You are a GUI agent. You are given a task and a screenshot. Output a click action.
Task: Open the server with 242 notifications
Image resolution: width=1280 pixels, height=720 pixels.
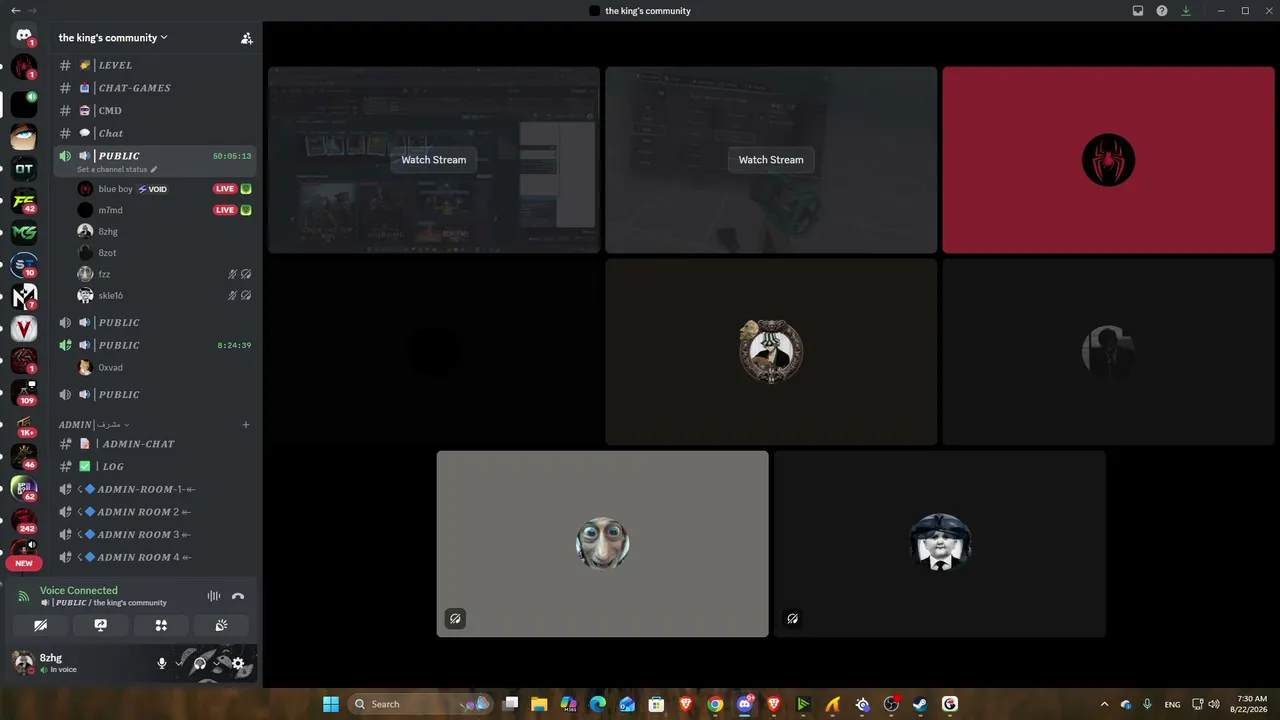(24, 521)
